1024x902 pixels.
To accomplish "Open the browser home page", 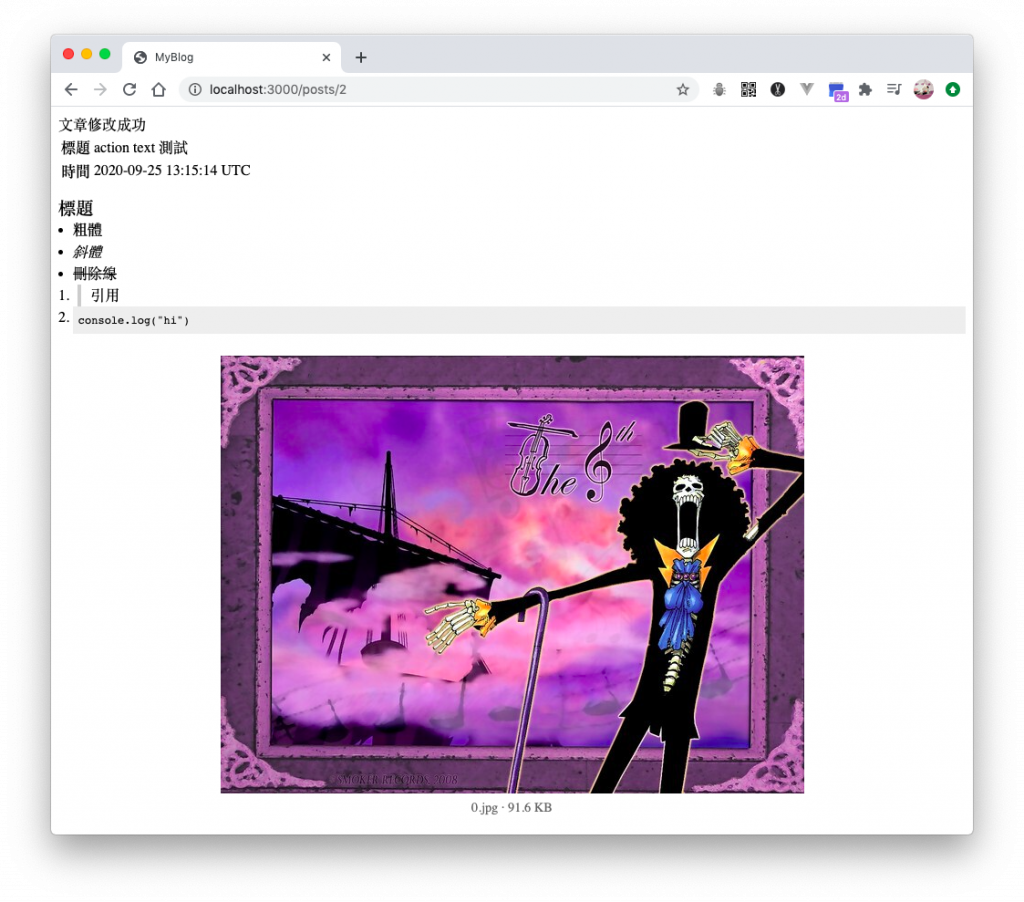I will coord(159,89).
